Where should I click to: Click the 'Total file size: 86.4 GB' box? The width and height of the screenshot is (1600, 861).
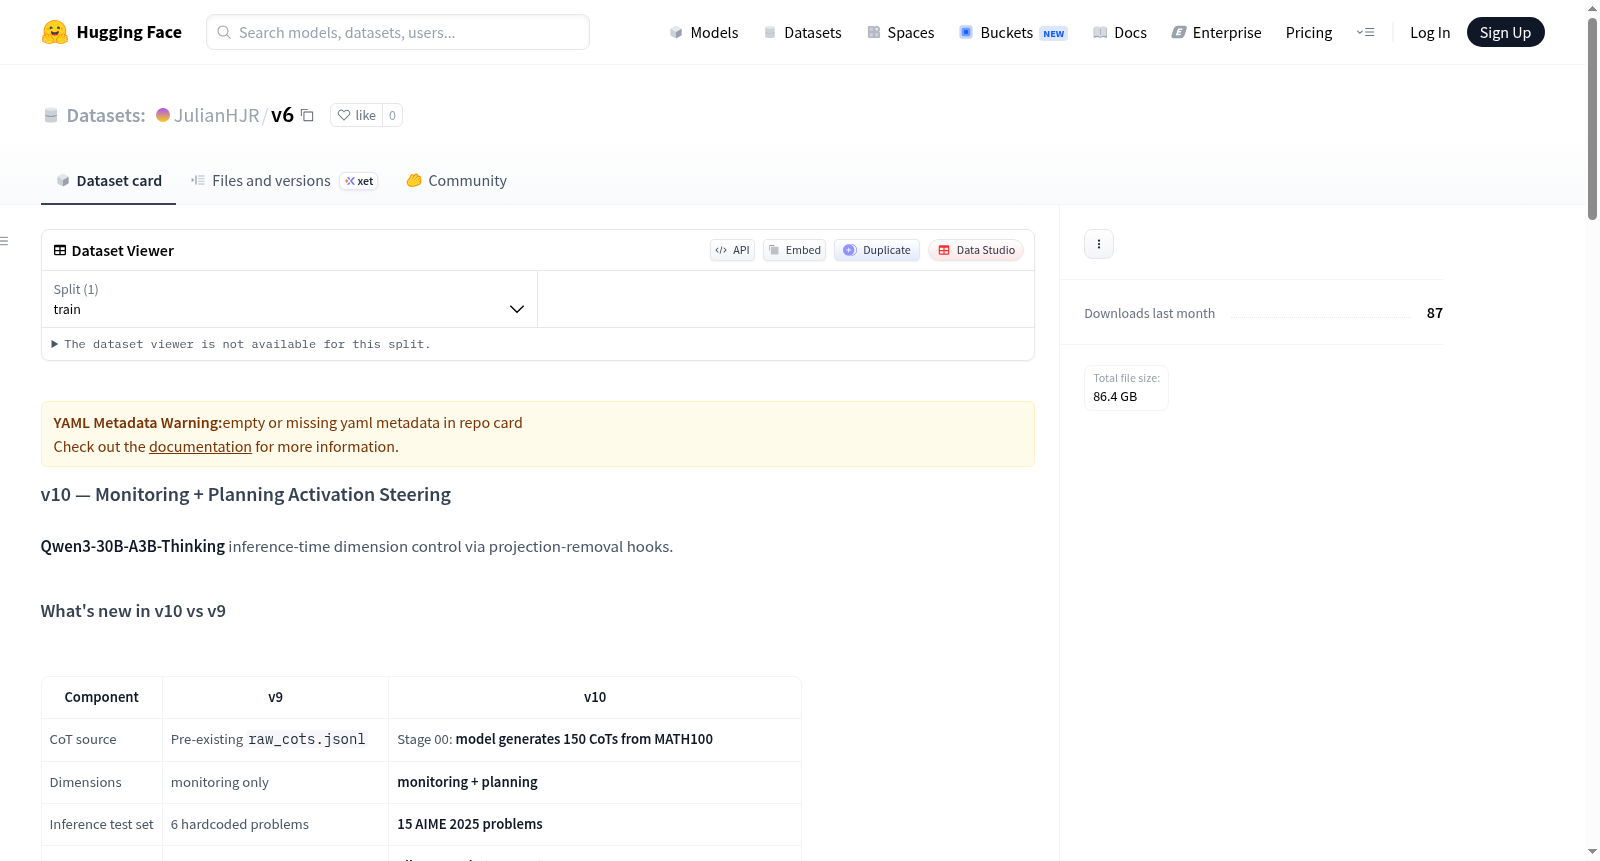(x=1126, y=388)
